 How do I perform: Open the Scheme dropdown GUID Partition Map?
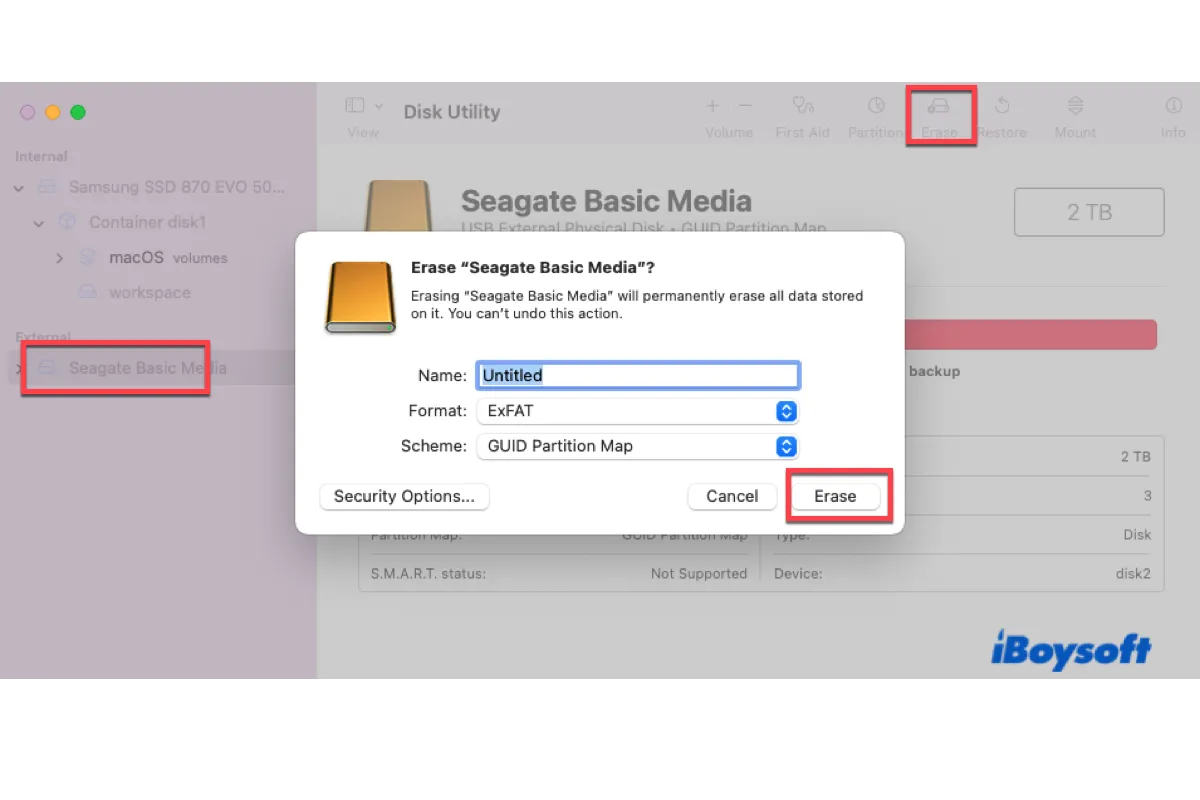pos(637,446)
